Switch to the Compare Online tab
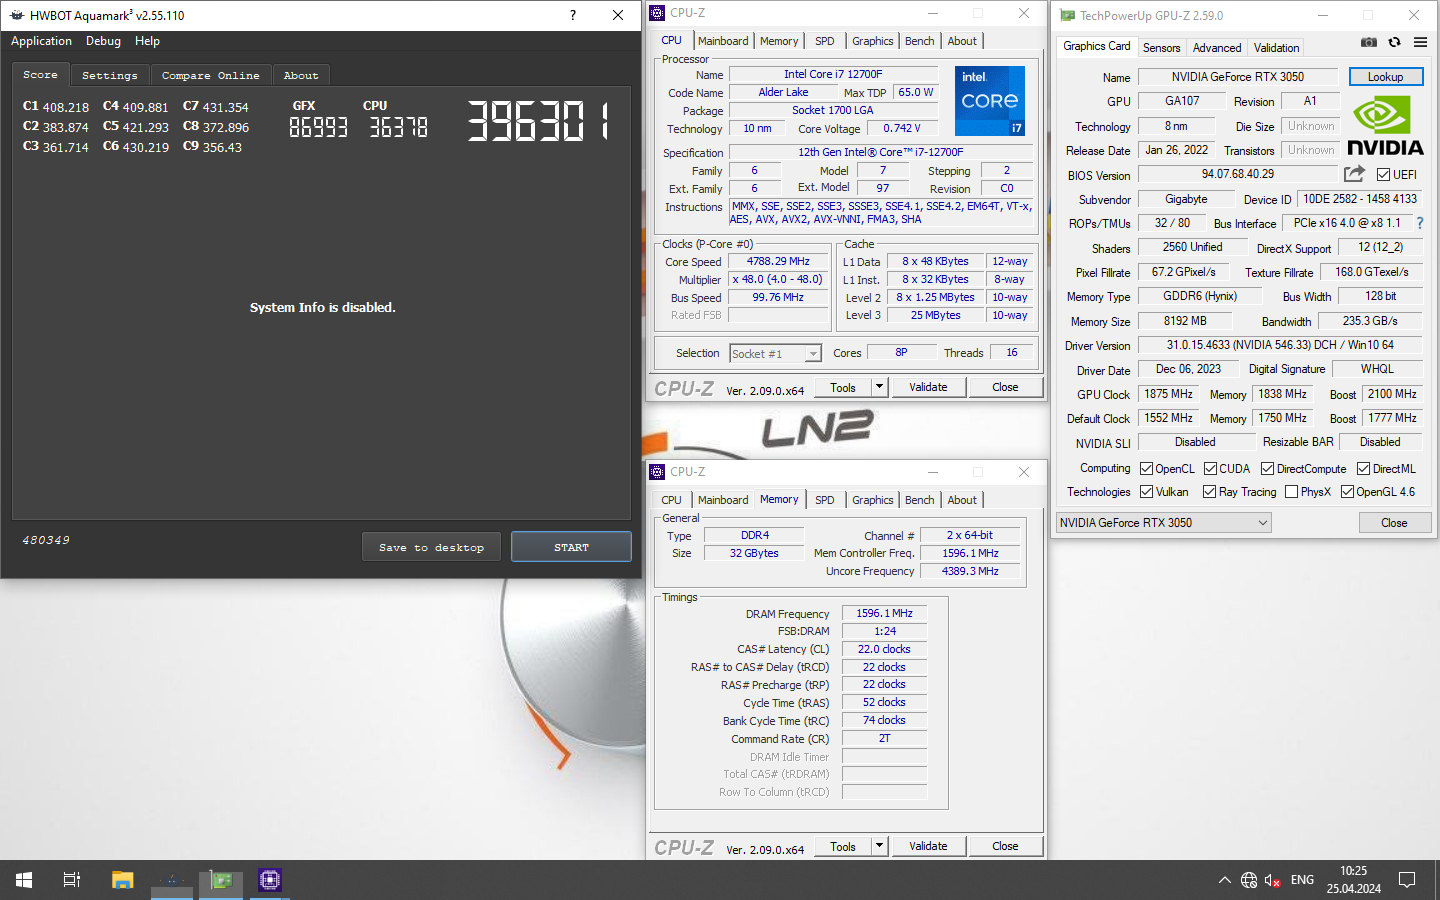 [210, 75]
